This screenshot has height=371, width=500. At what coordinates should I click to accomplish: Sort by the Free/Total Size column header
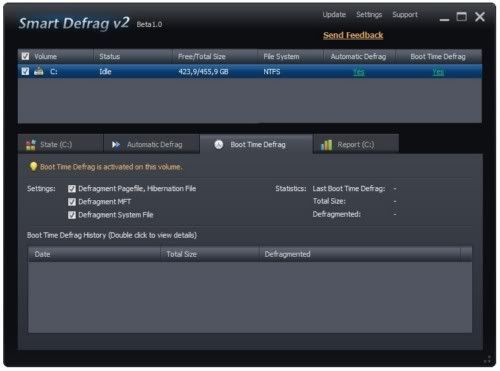[215, 56]
